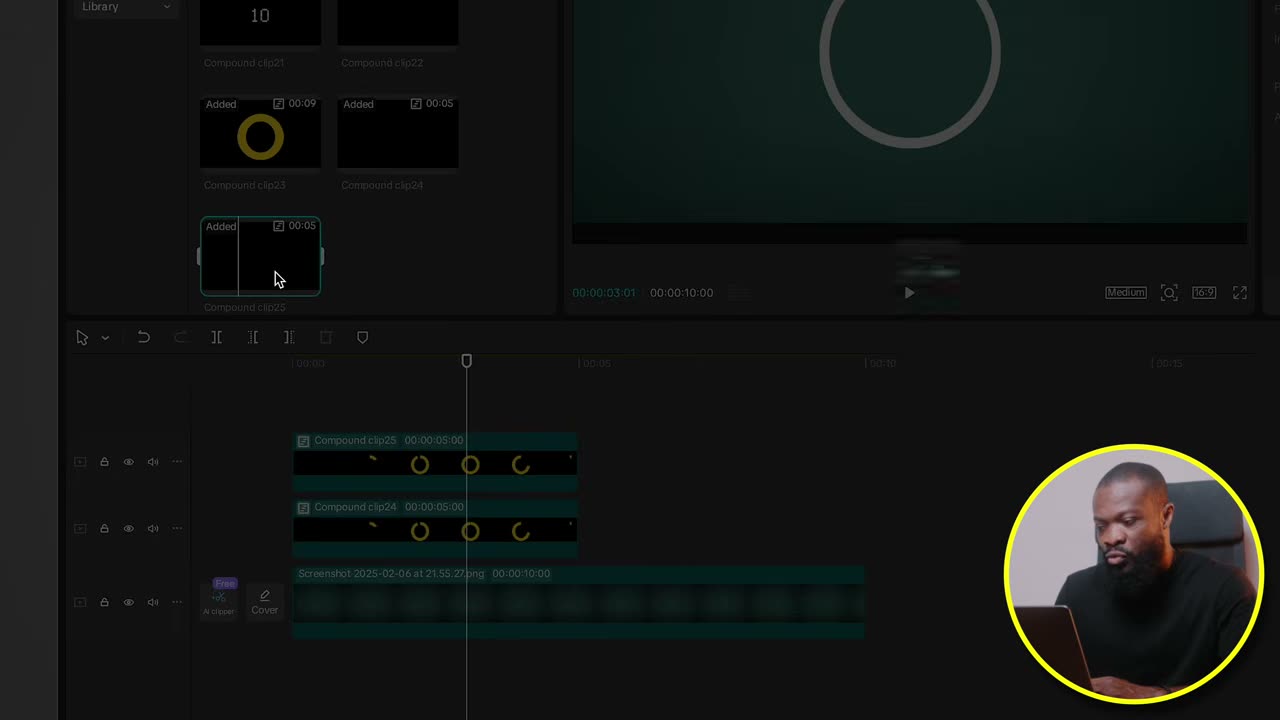Play the preview video
Viewport: 1280px width, 720px height.
(x=909, y=293)
